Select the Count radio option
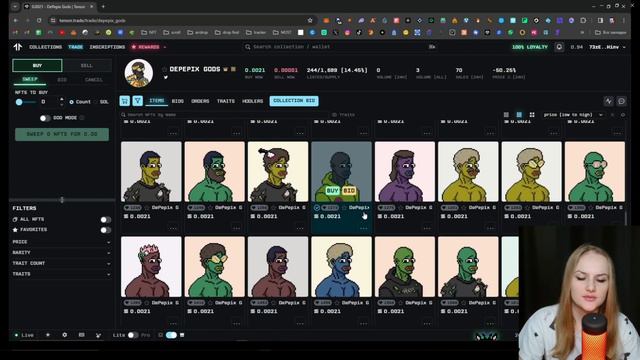Image resolution: width=640 pixels, height=360 pixels. click(71, 102)
